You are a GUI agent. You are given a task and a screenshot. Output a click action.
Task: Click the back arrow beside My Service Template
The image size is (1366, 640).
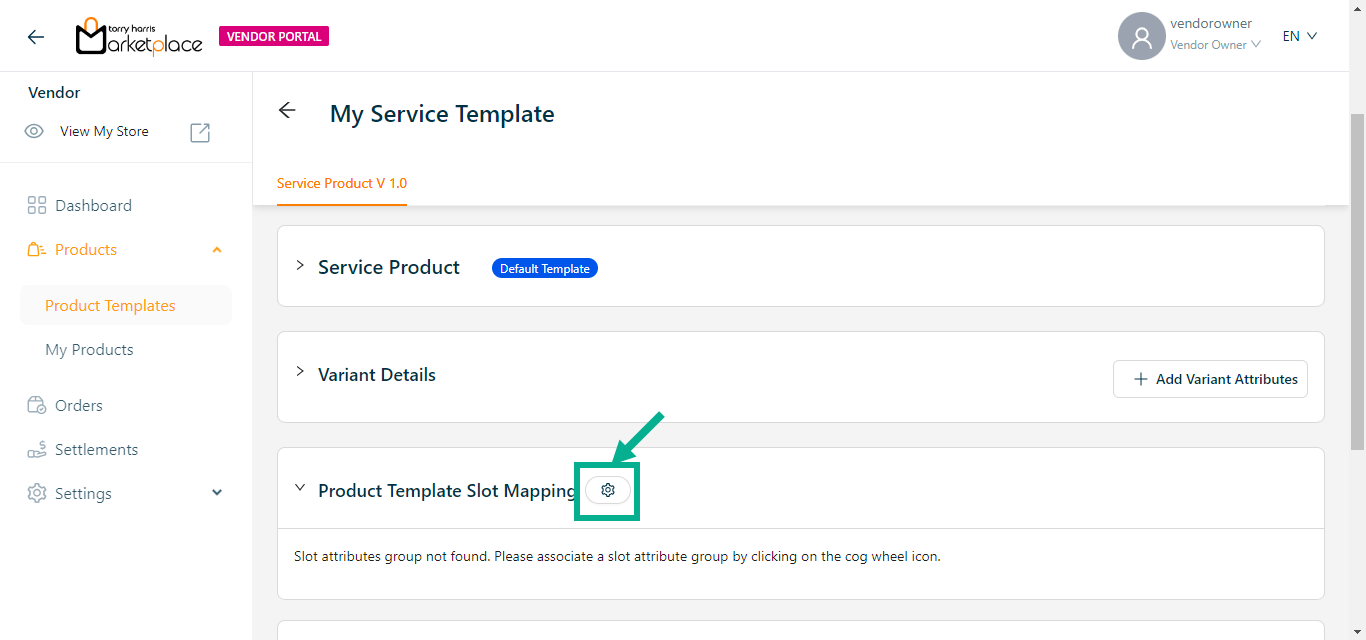(287, 111)
